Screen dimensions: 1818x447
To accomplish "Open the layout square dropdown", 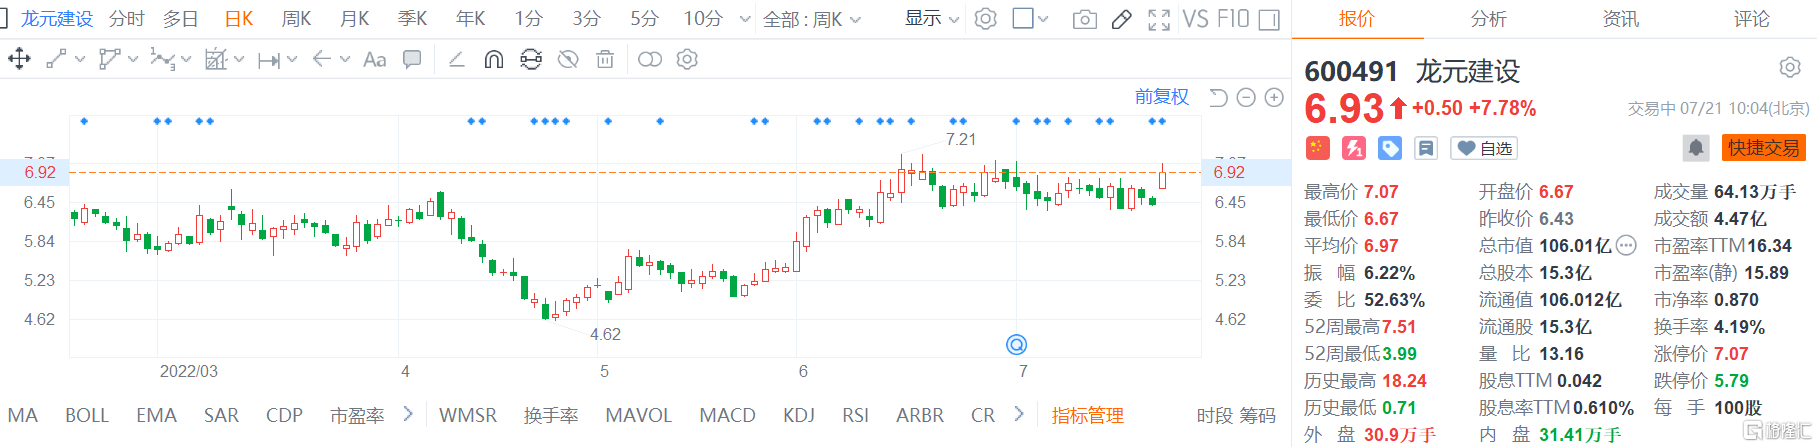I will coord(1030,19).
